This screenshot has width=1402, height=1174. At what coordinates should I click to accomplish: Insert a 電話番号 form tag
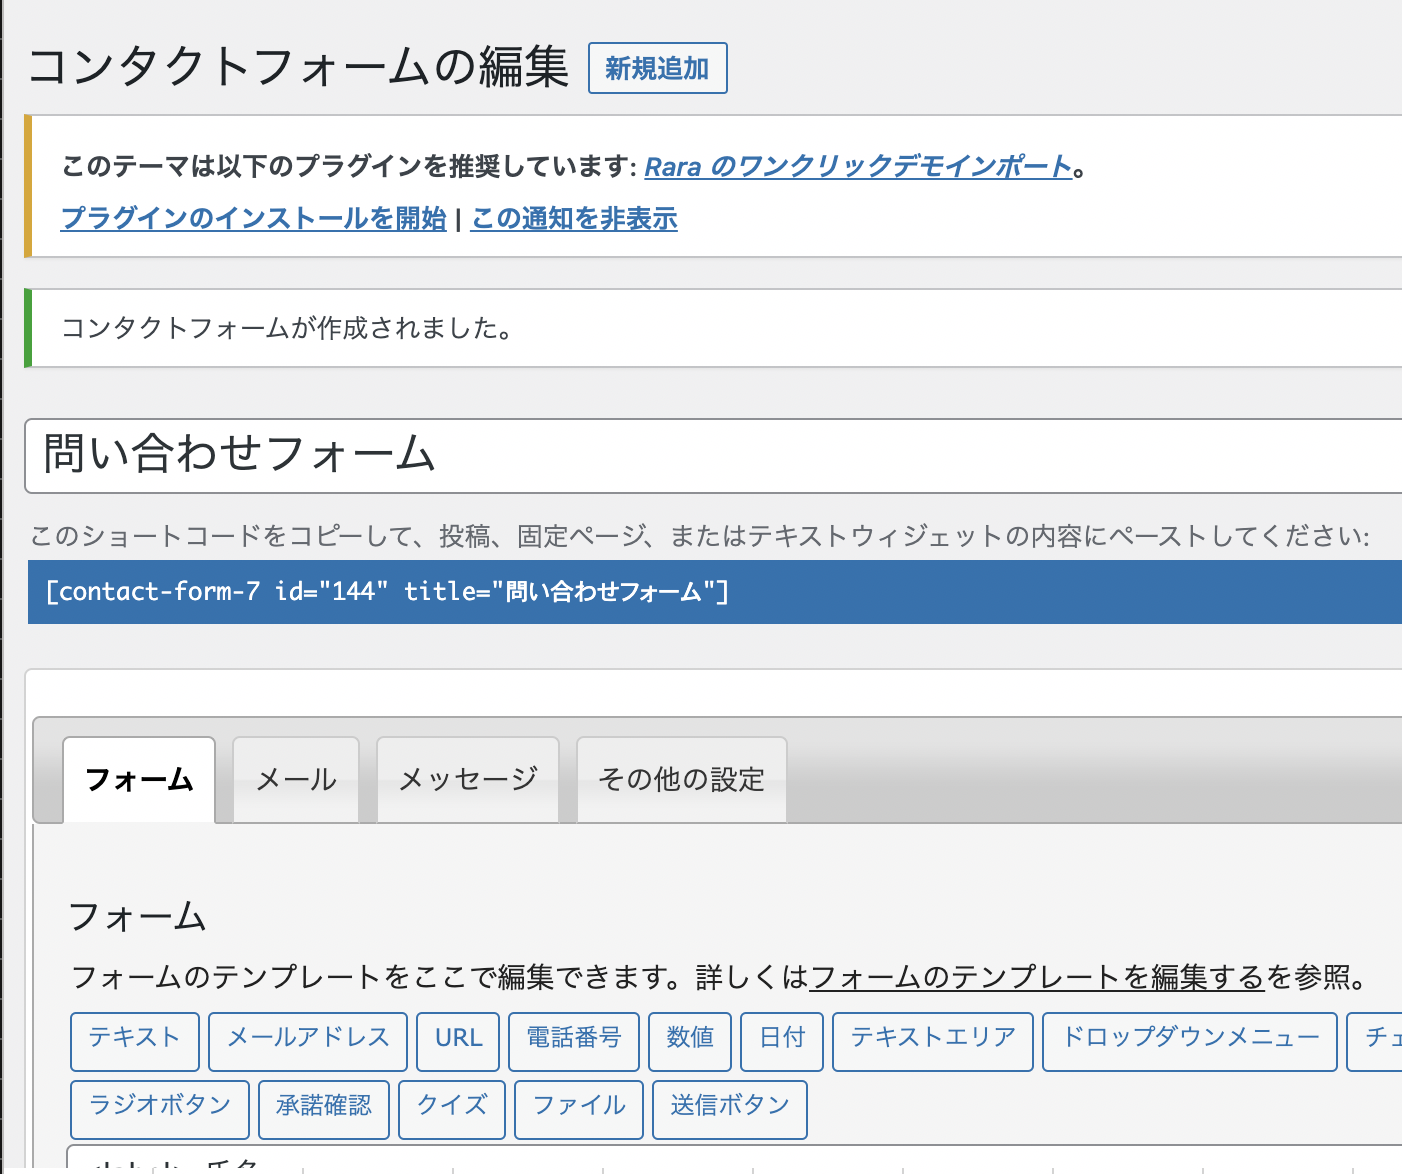tap(574, 1040)
